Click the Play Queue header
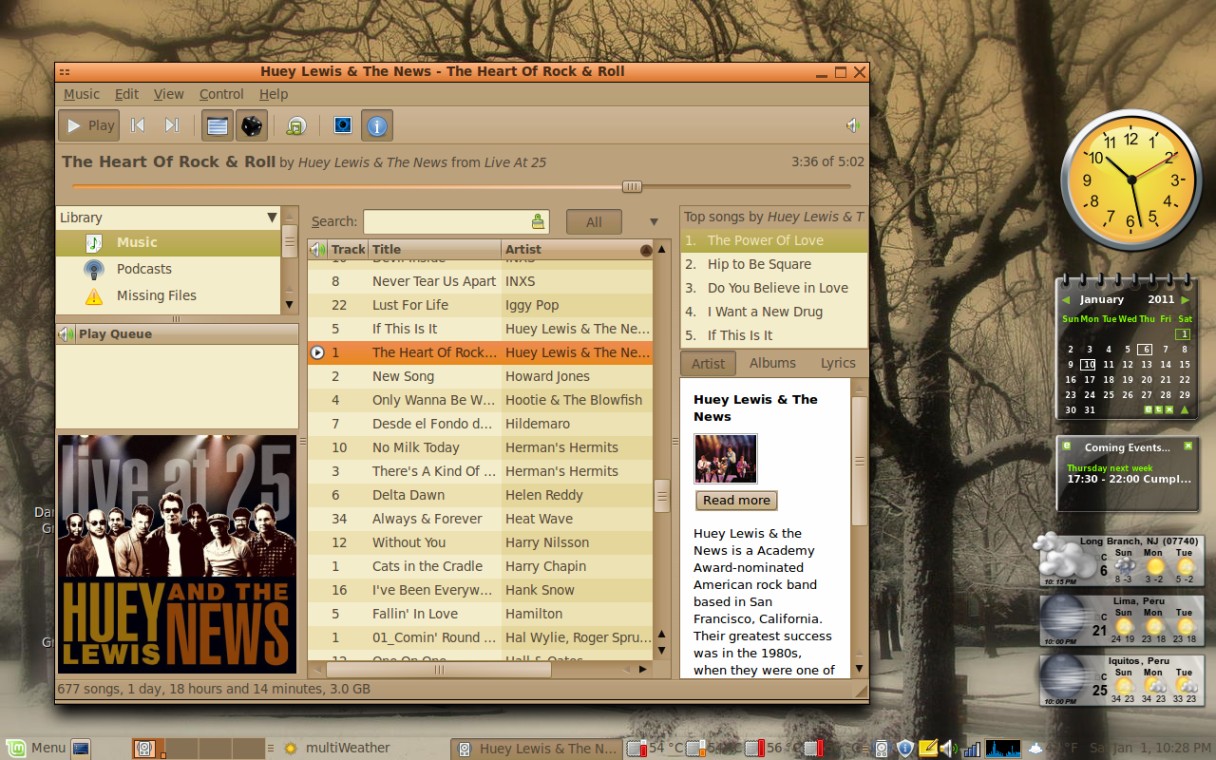1216x760 pixels. pos(177,334)
